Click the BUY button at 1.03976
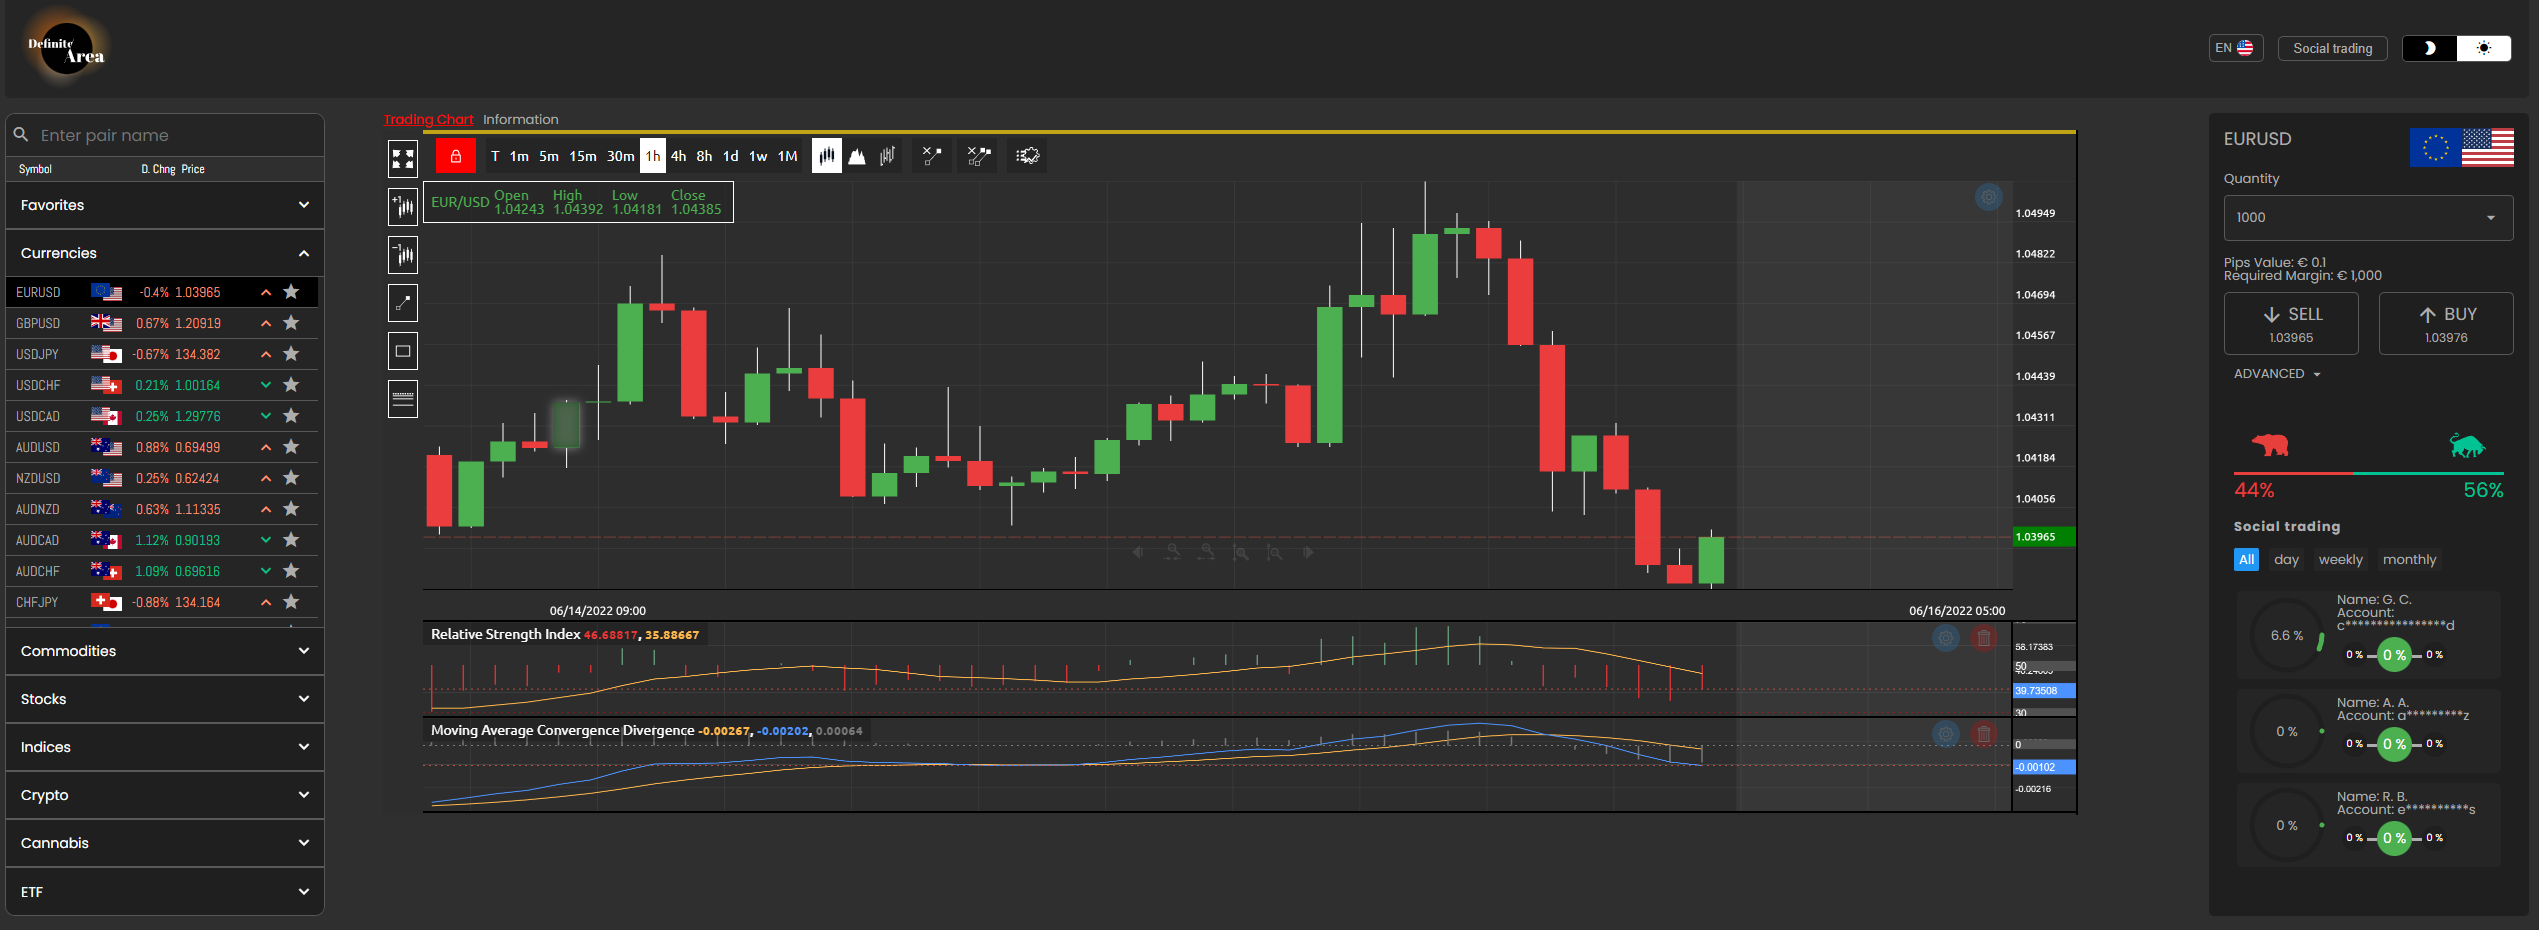Viewport: 2539px width, 930px height. (x=2445, y=324)
